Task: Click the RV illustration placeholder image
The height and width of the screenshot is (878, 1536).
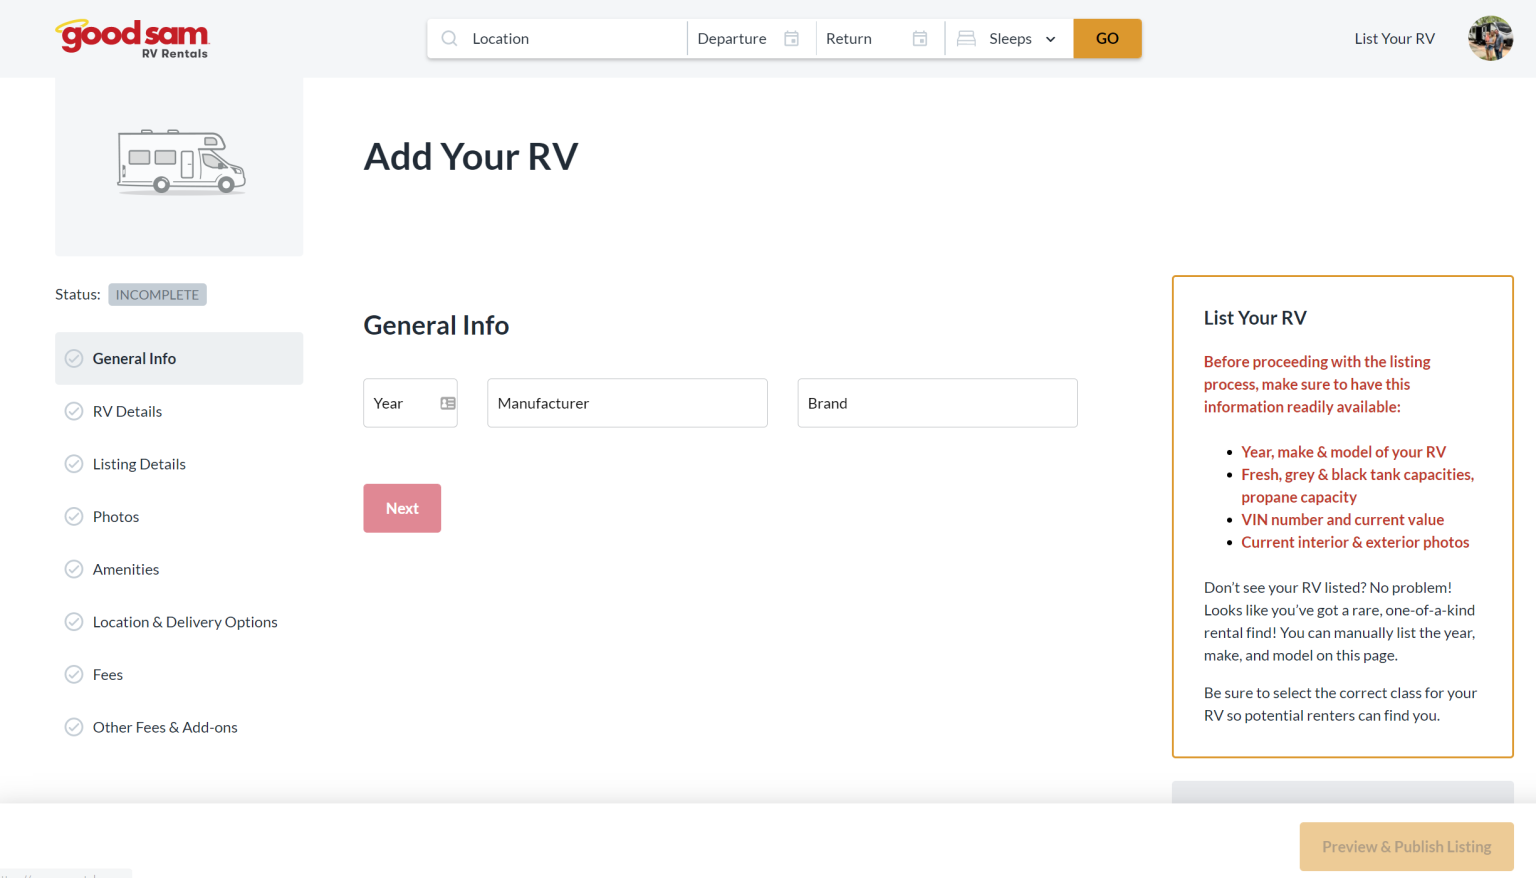Action: click(x=180, y=162)
